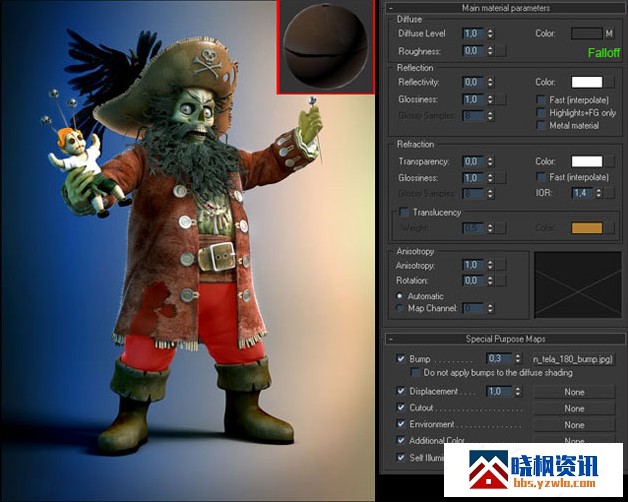Screen dimensions: 628x502
Task: Select the Map Channel radio button
Action: pyautogui.click(x=399, y=308)
